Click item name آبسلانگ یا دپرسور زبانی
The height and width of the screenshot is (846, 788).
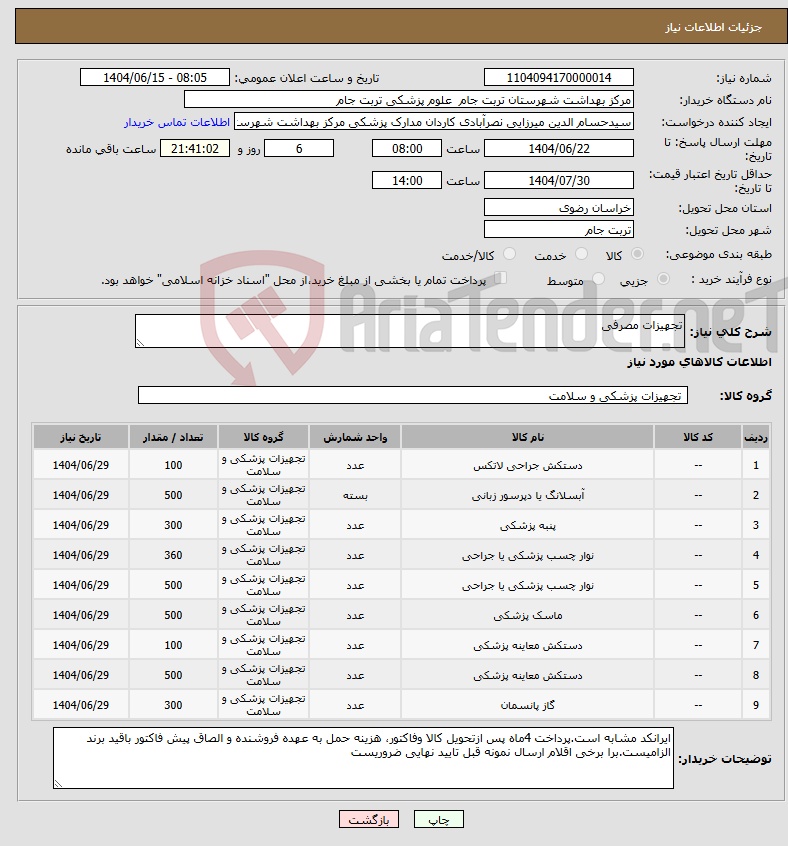pos(527,495)
